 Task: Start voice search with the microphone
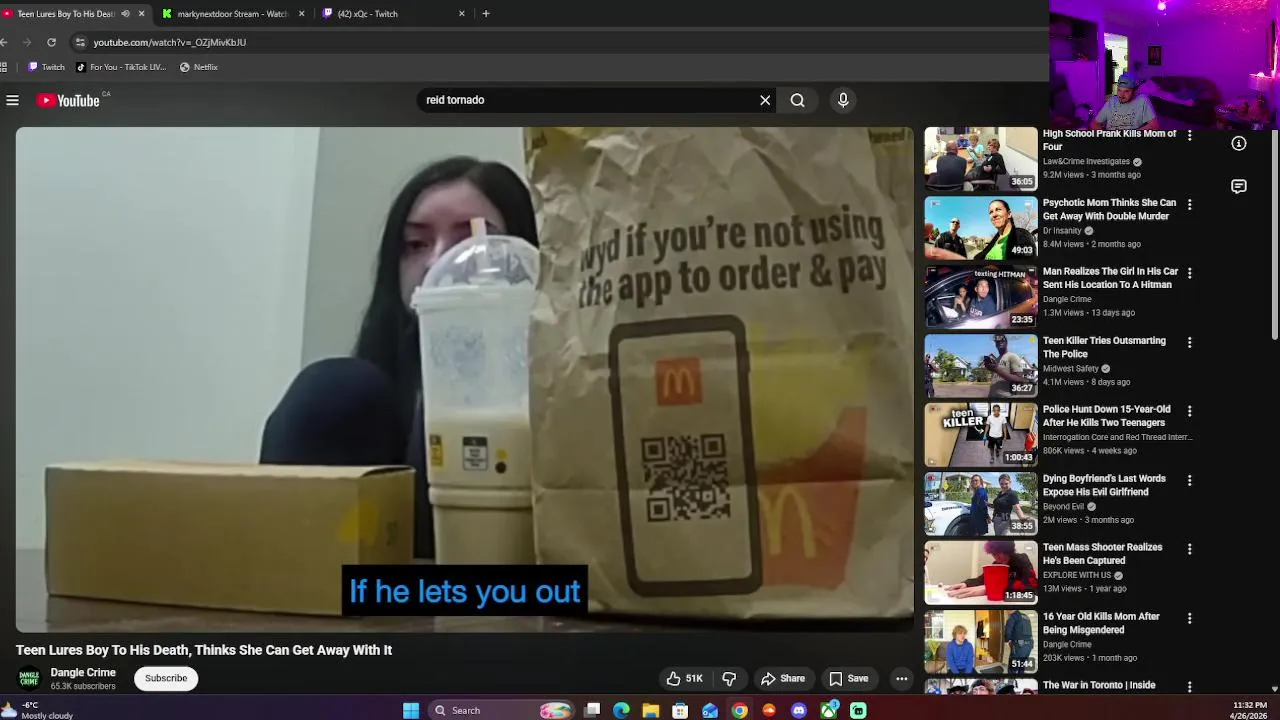(x=843, y=100)
